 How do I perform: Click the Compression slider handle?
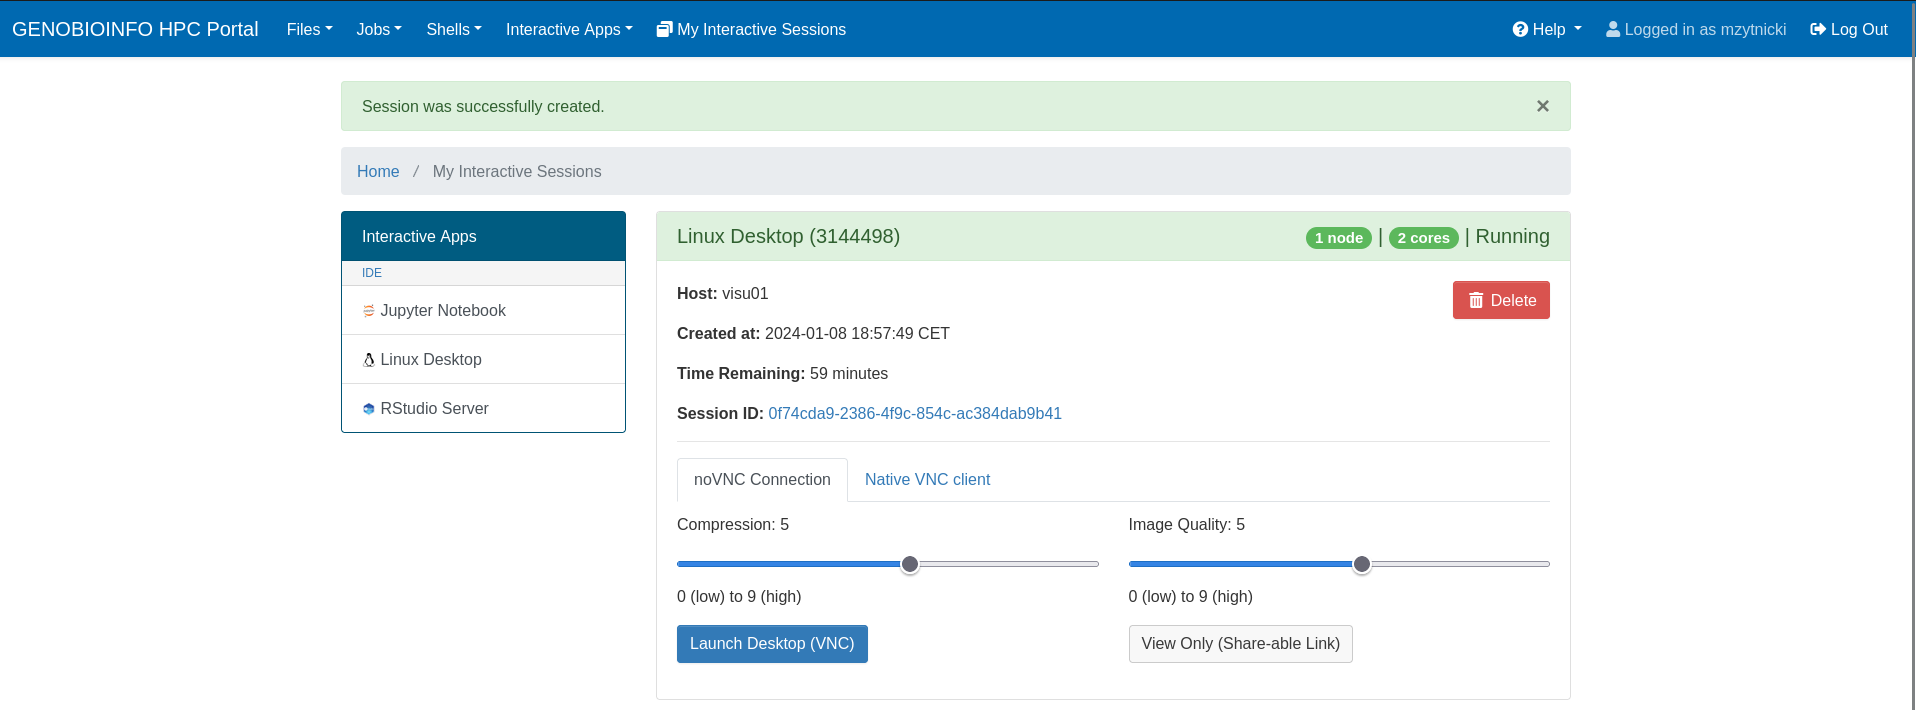point(910,564)
